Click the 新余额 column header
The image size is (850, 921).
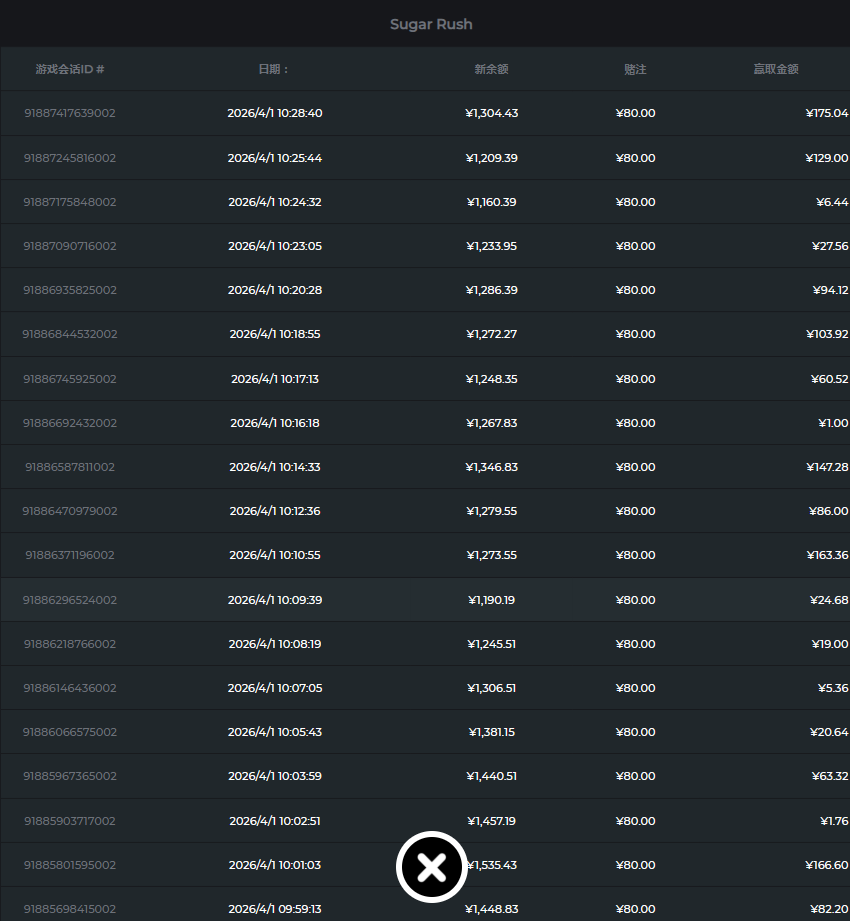(491, 69)
